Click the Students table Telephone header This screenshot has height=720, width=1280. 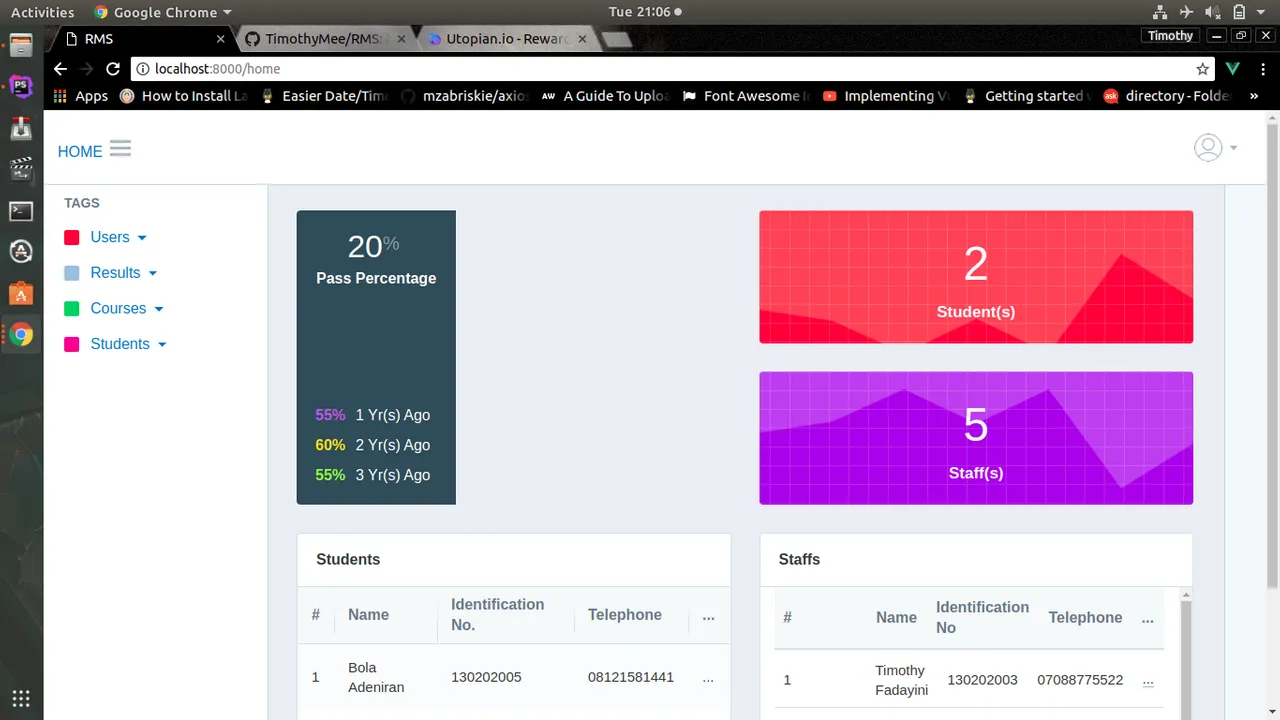625,615
